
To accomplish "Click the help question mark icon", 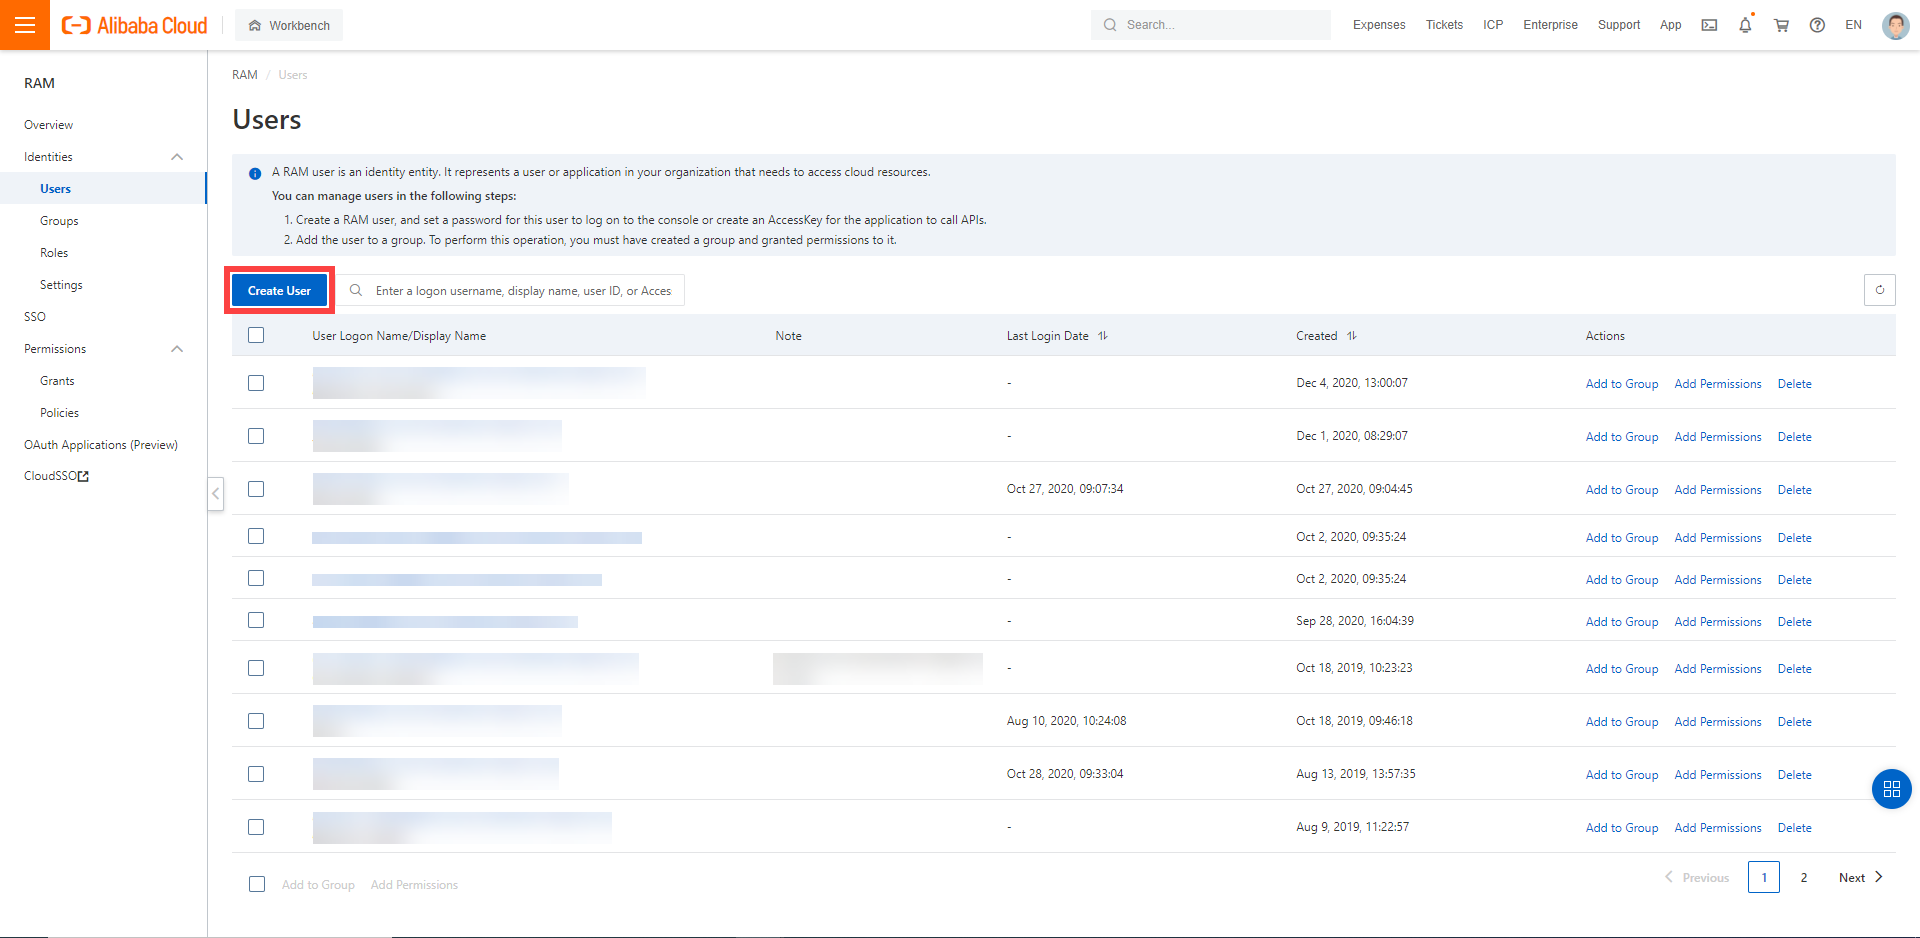I will point(1817,25).
